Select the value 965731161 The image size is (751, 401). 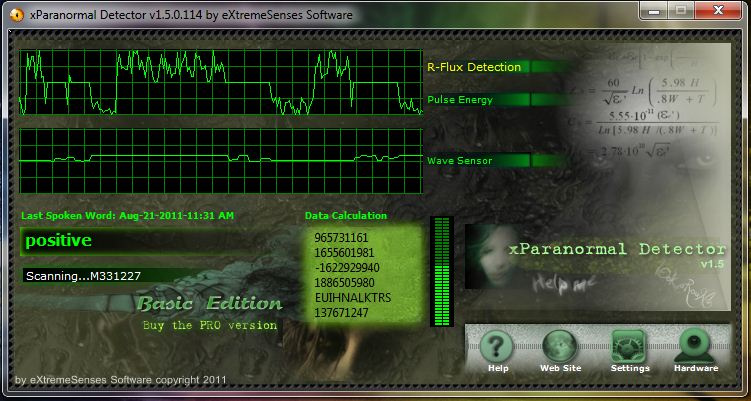(x=341, y=238)
